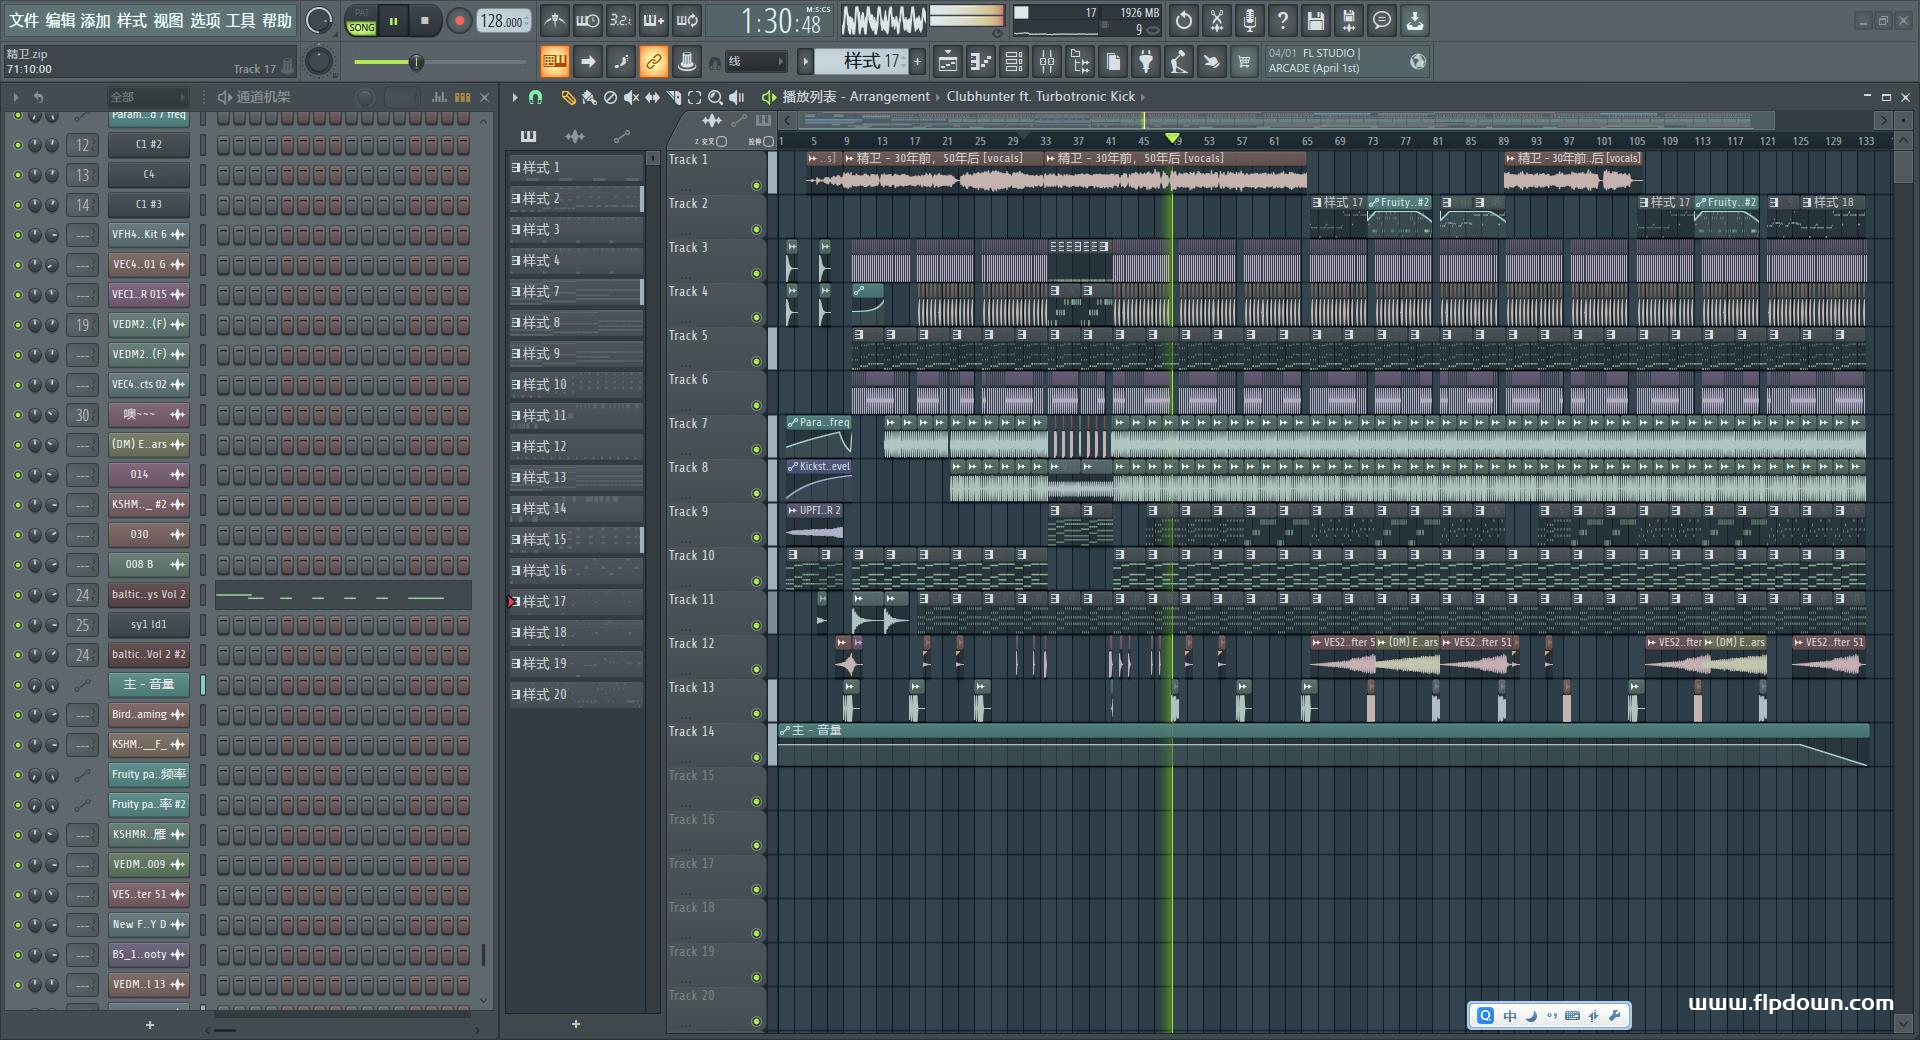Viewport: 1920px width, 1040px height.
Task: Stop playback with the stop button
Action: click(425, 20)
